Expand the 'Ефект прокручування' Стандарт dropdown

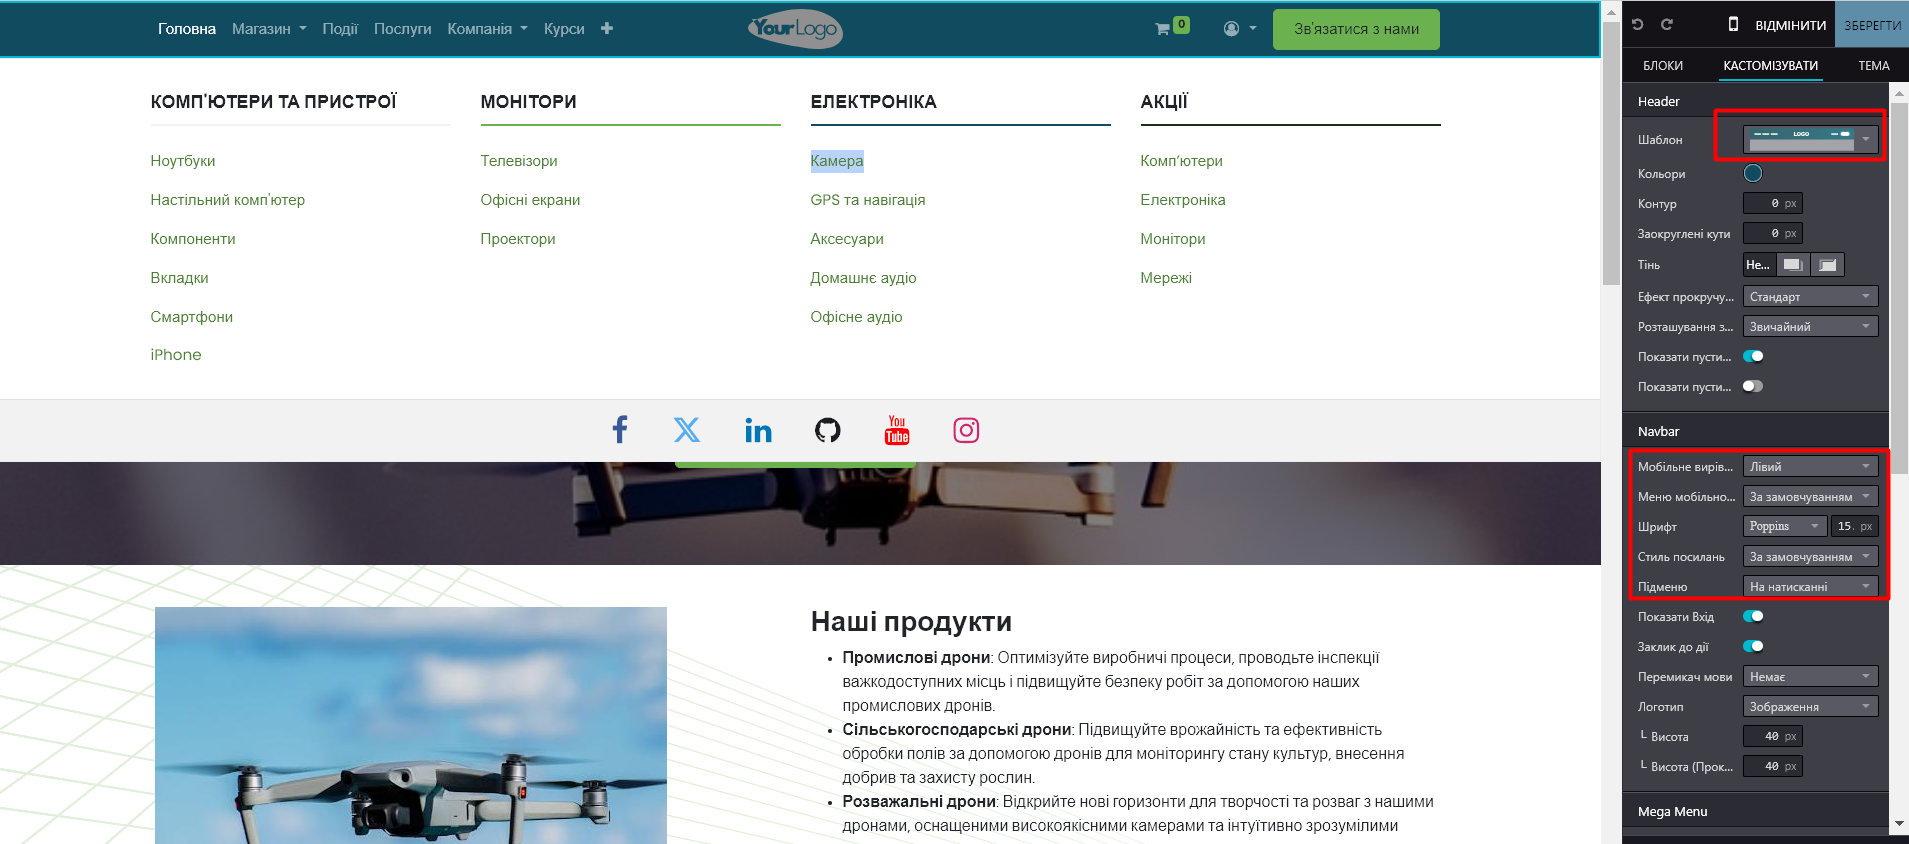pos(1810,296)
